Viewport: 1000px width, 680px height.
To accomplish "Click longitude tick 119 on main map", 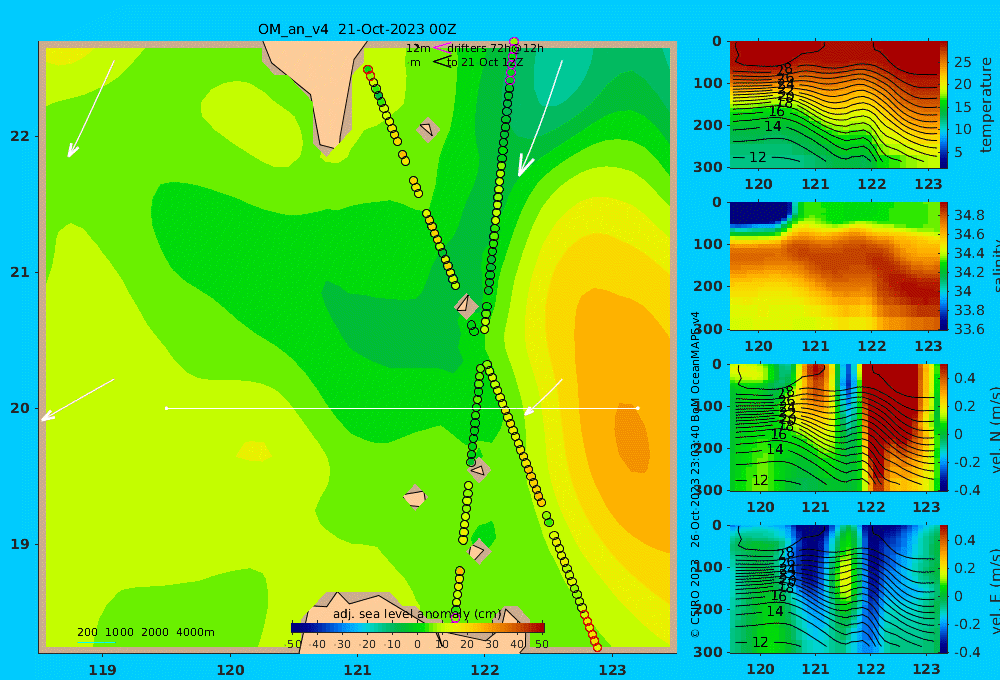I will [x=102, y=670].
